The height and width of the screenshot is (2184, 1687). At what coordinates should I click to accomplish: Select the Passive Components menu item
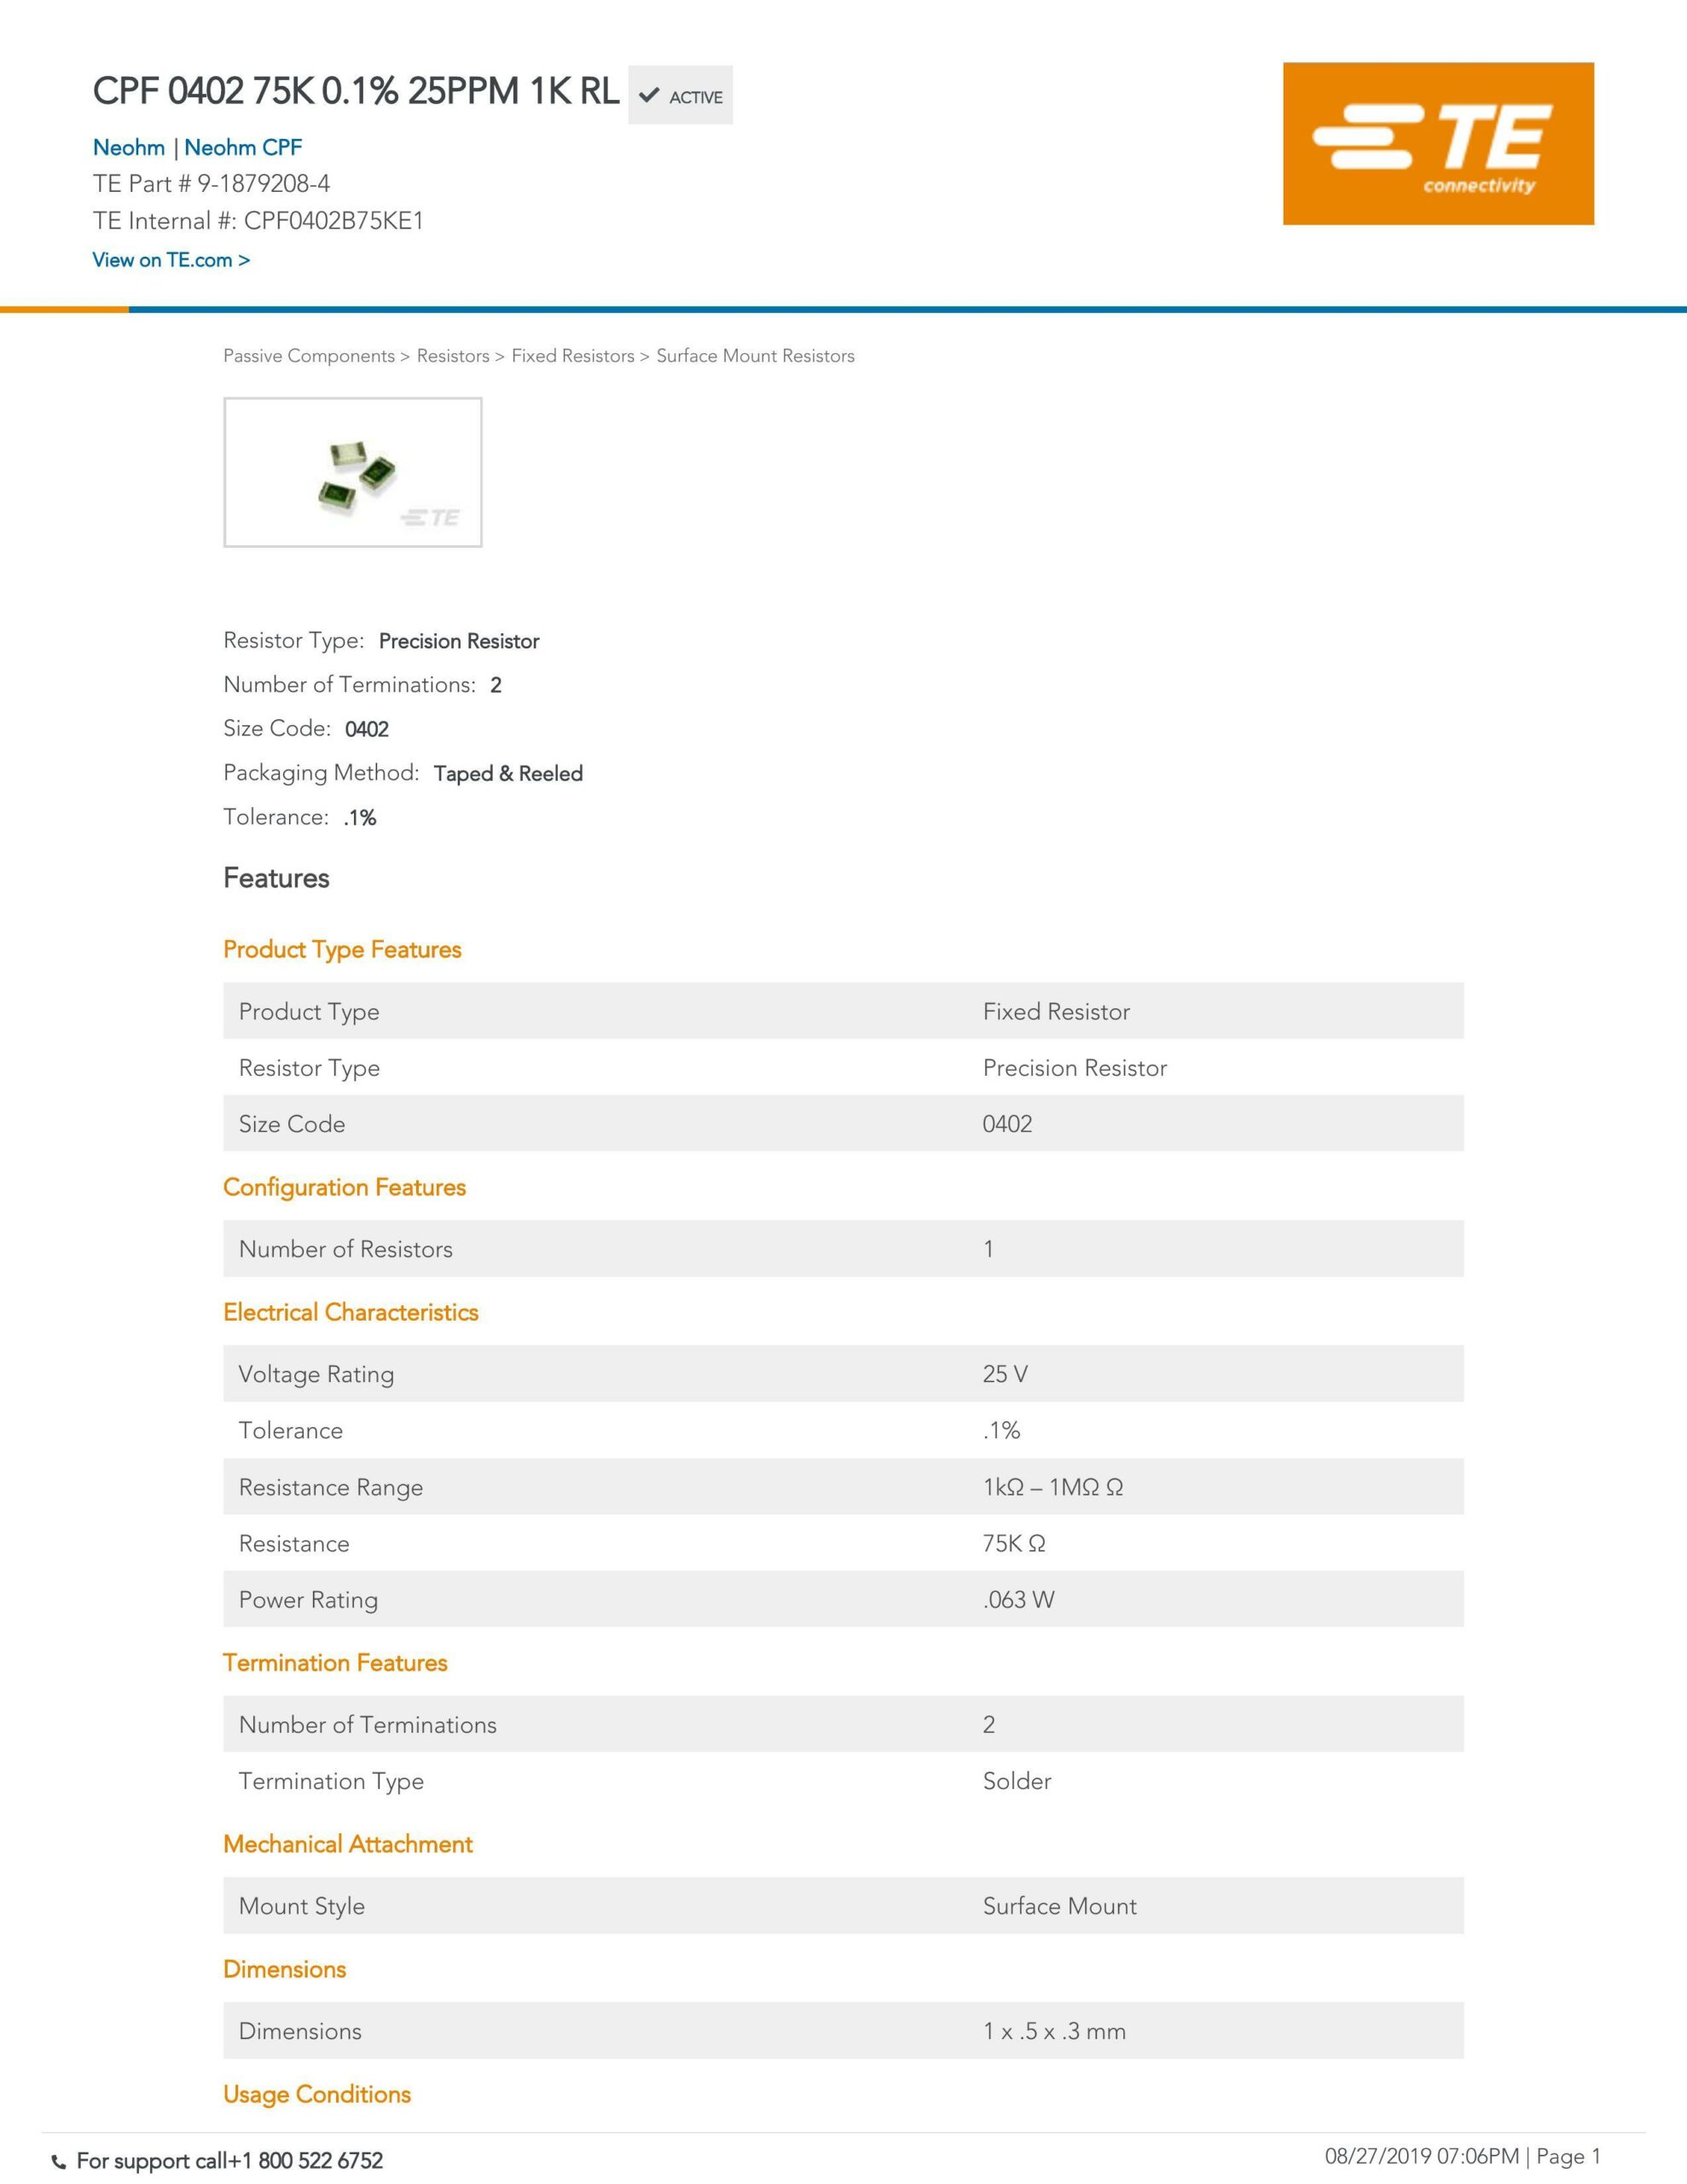pos(306,355)
